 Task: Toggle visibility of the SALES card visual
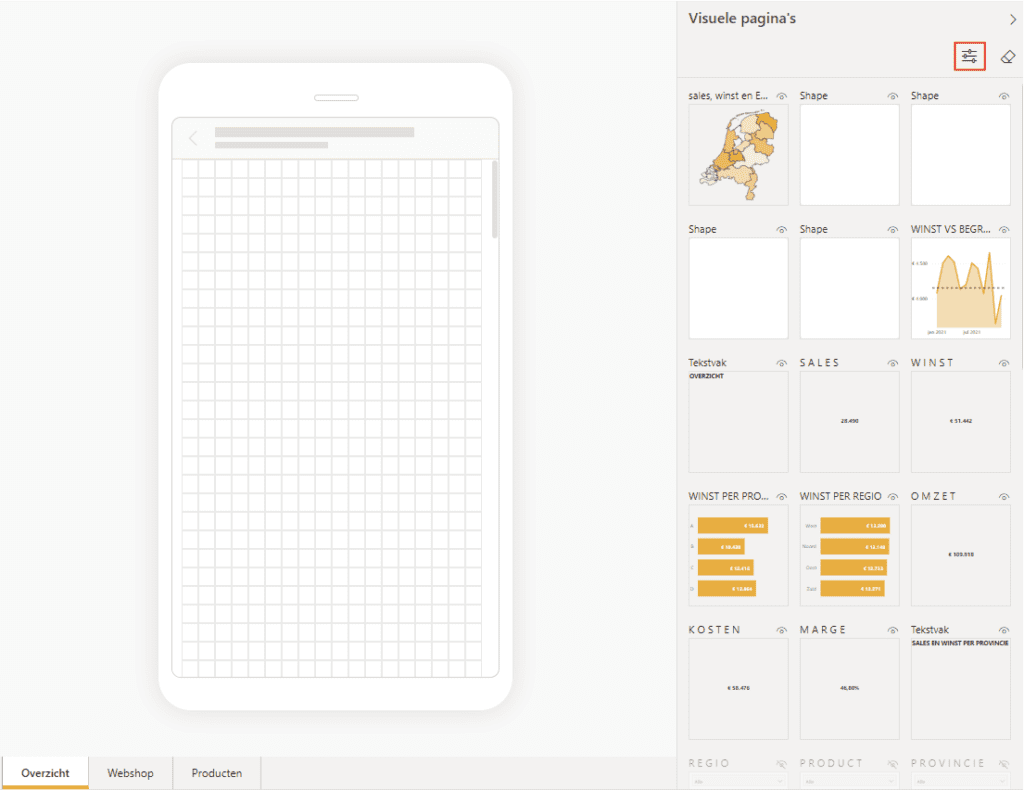click(892, 363)
